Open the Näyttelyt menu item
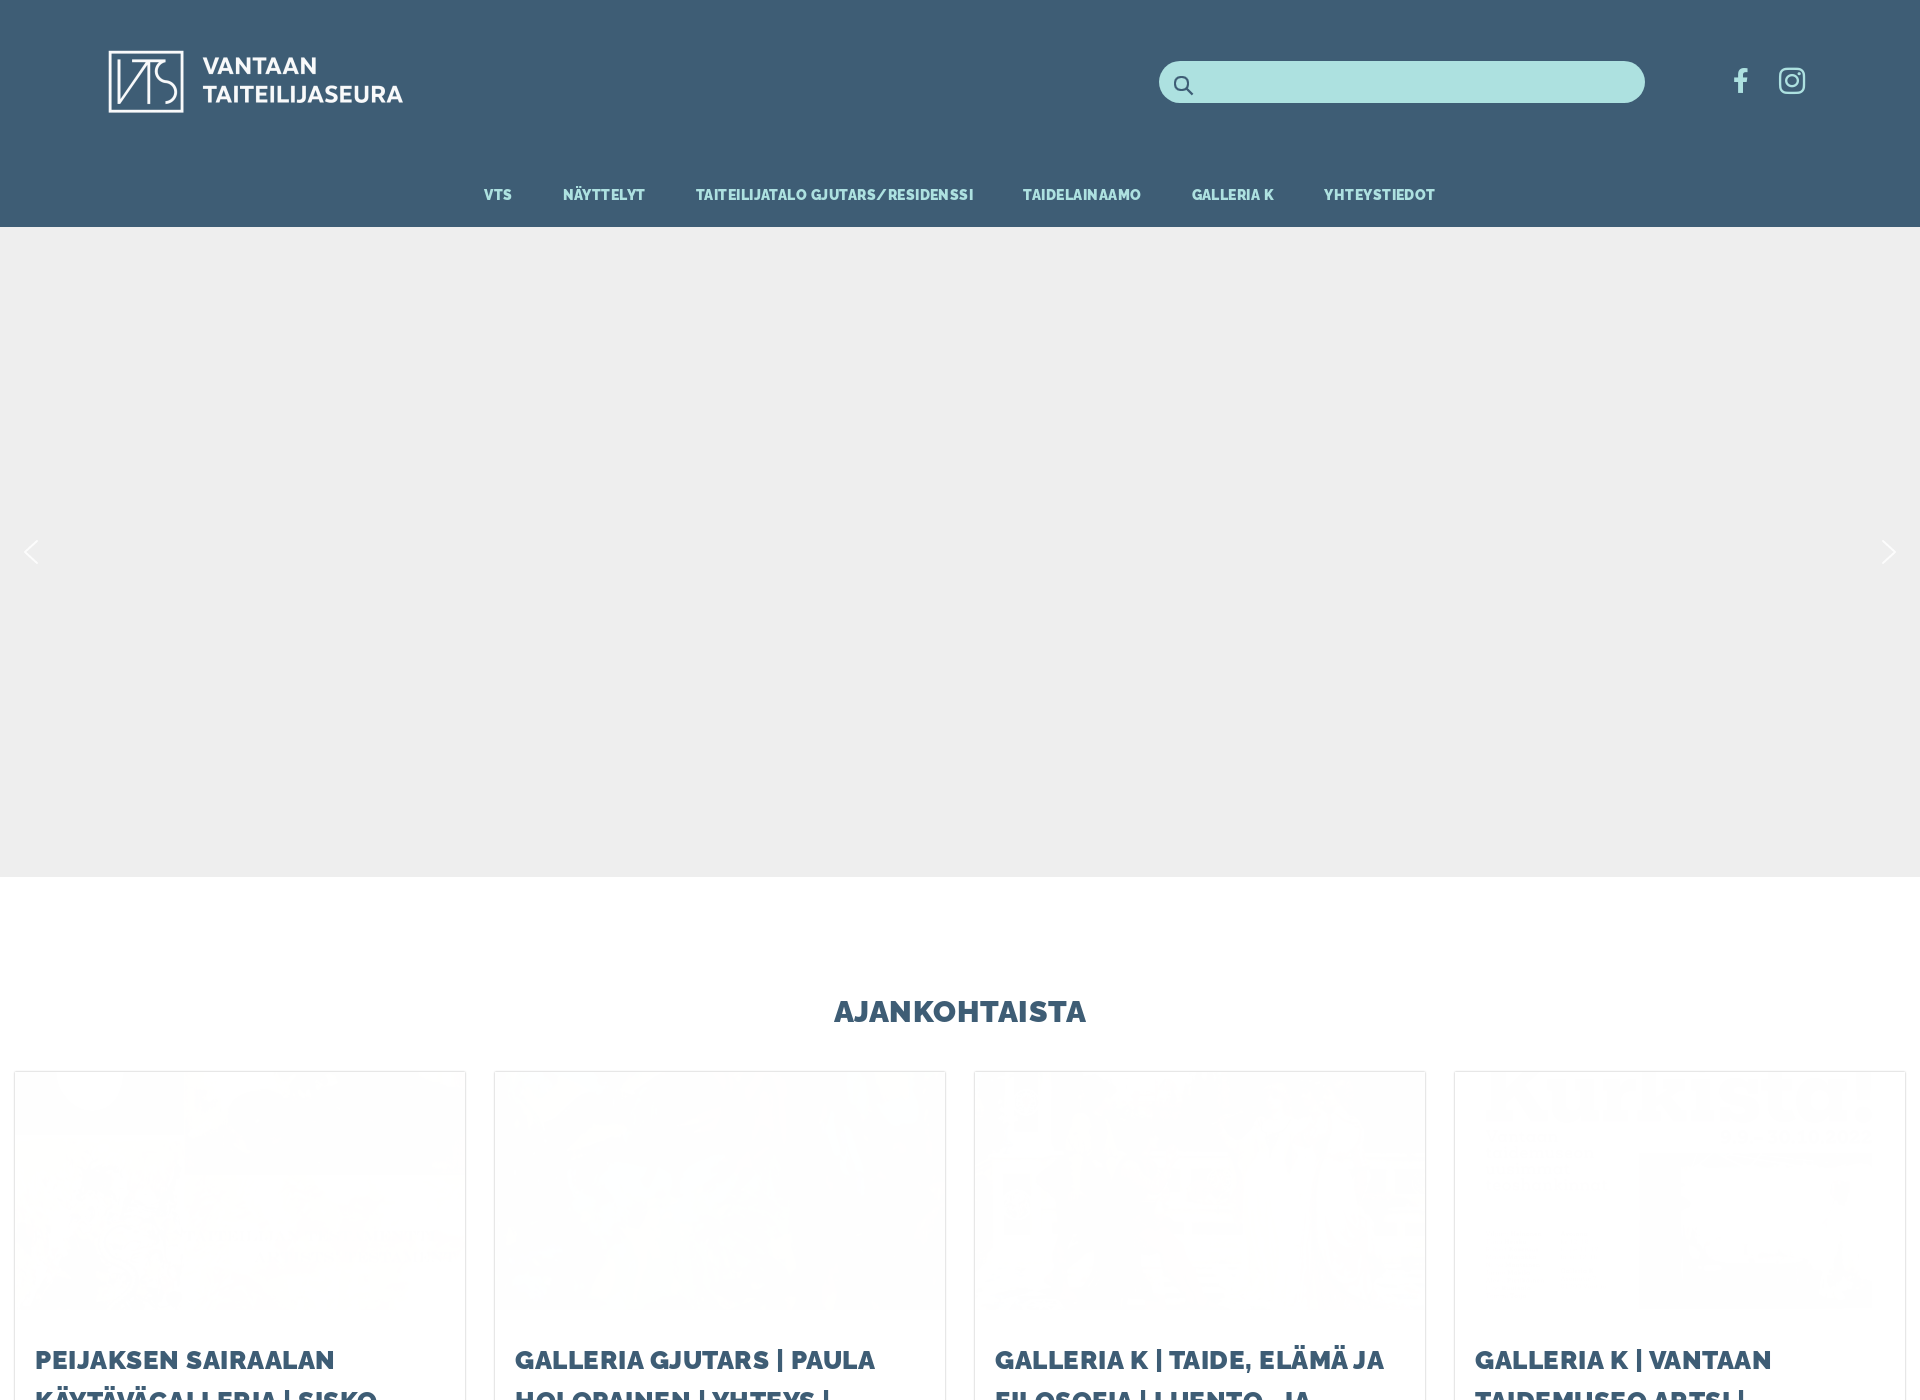1920x1400 pixels. [x=604, y=195]
